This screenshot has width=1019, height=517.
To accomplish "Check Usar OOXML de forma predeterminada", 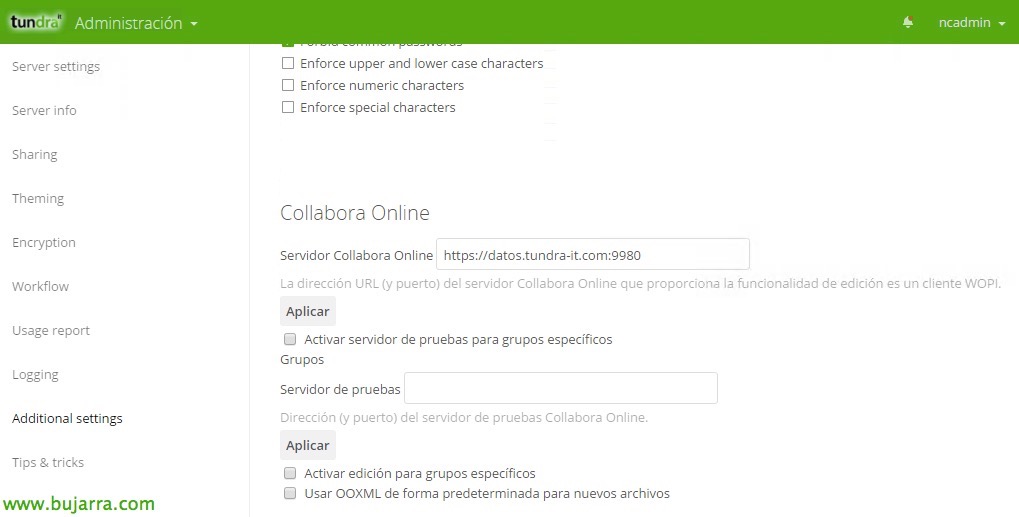I will coord(290,494).
